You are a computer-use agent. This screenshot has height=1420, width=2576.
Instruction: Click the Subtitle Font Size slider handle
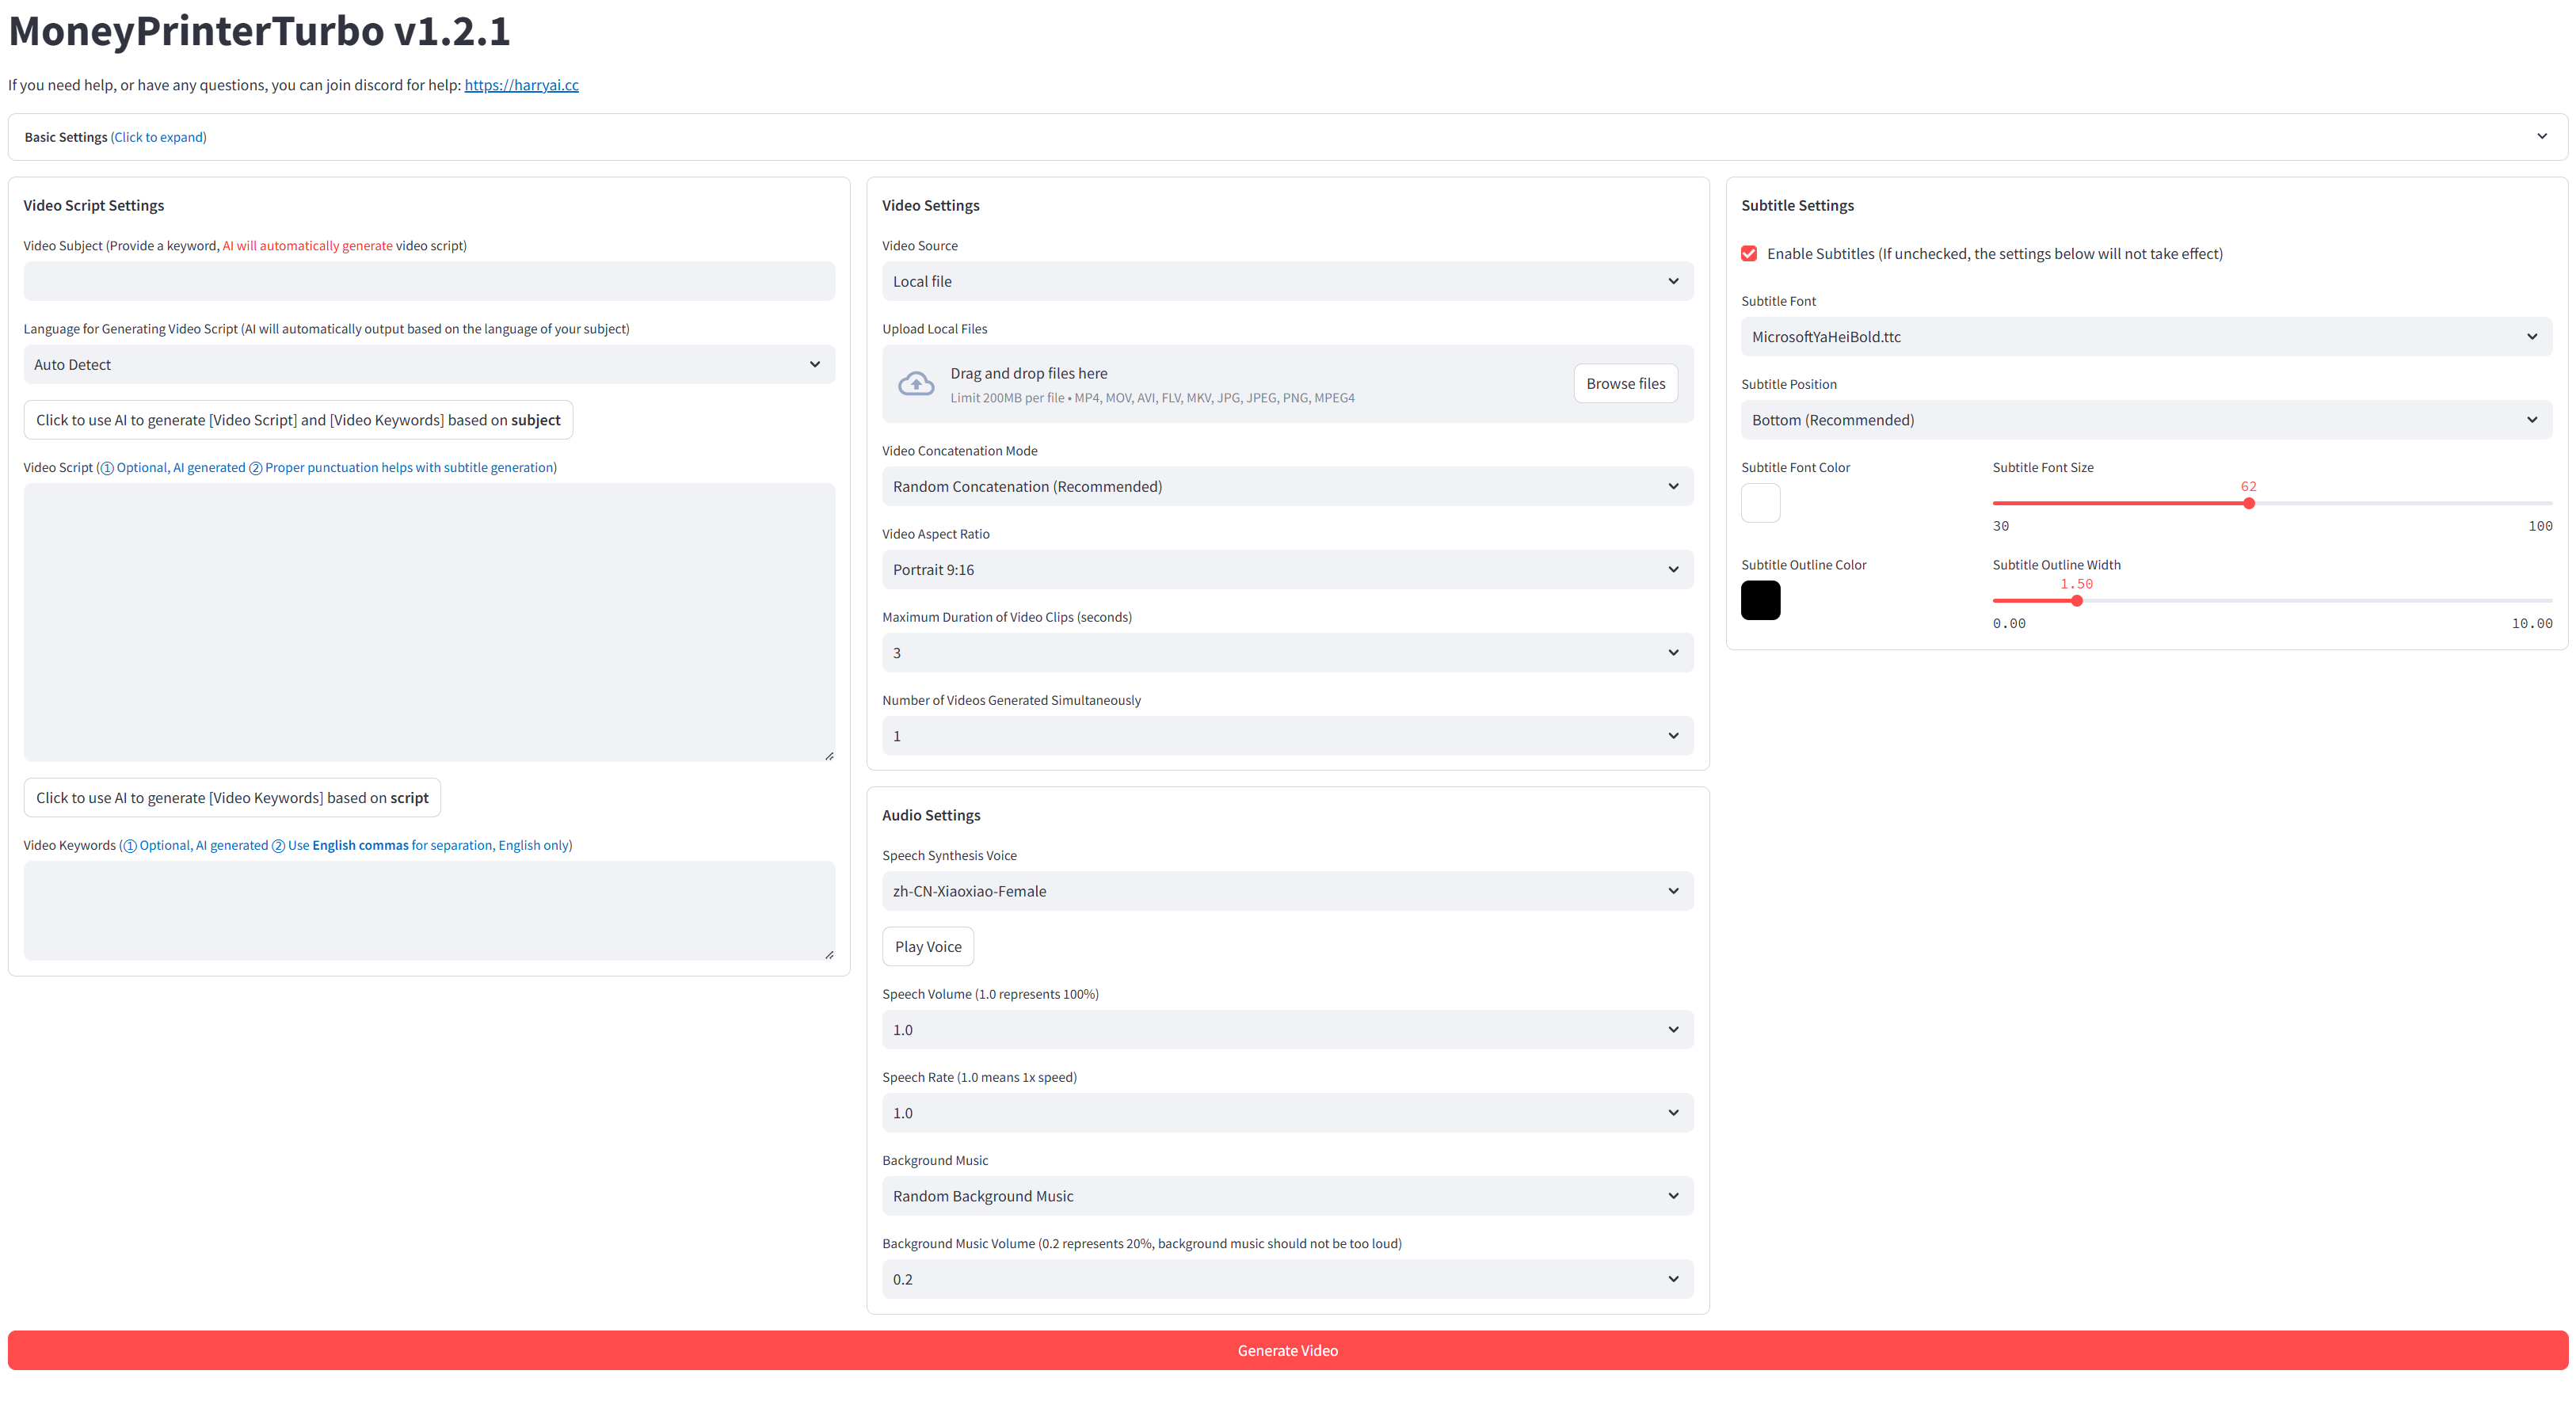click(x=2249, y=503)
